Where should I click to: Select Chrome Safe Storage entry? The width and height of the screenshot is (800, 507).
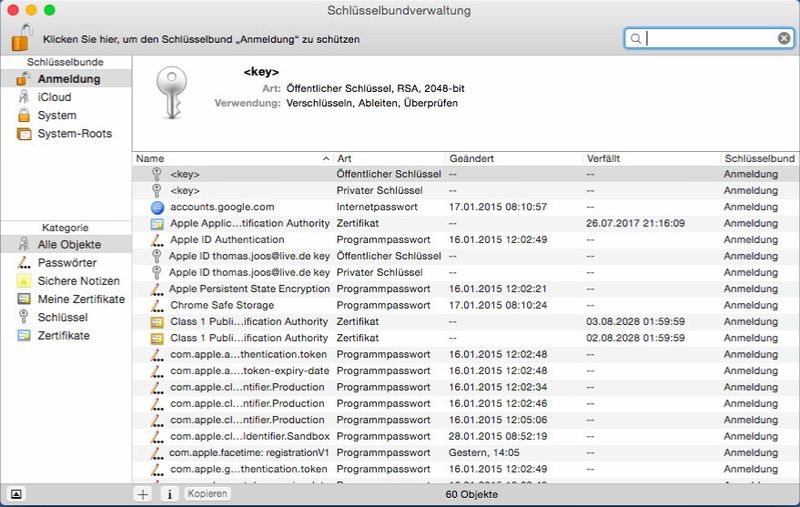[466, 306]
